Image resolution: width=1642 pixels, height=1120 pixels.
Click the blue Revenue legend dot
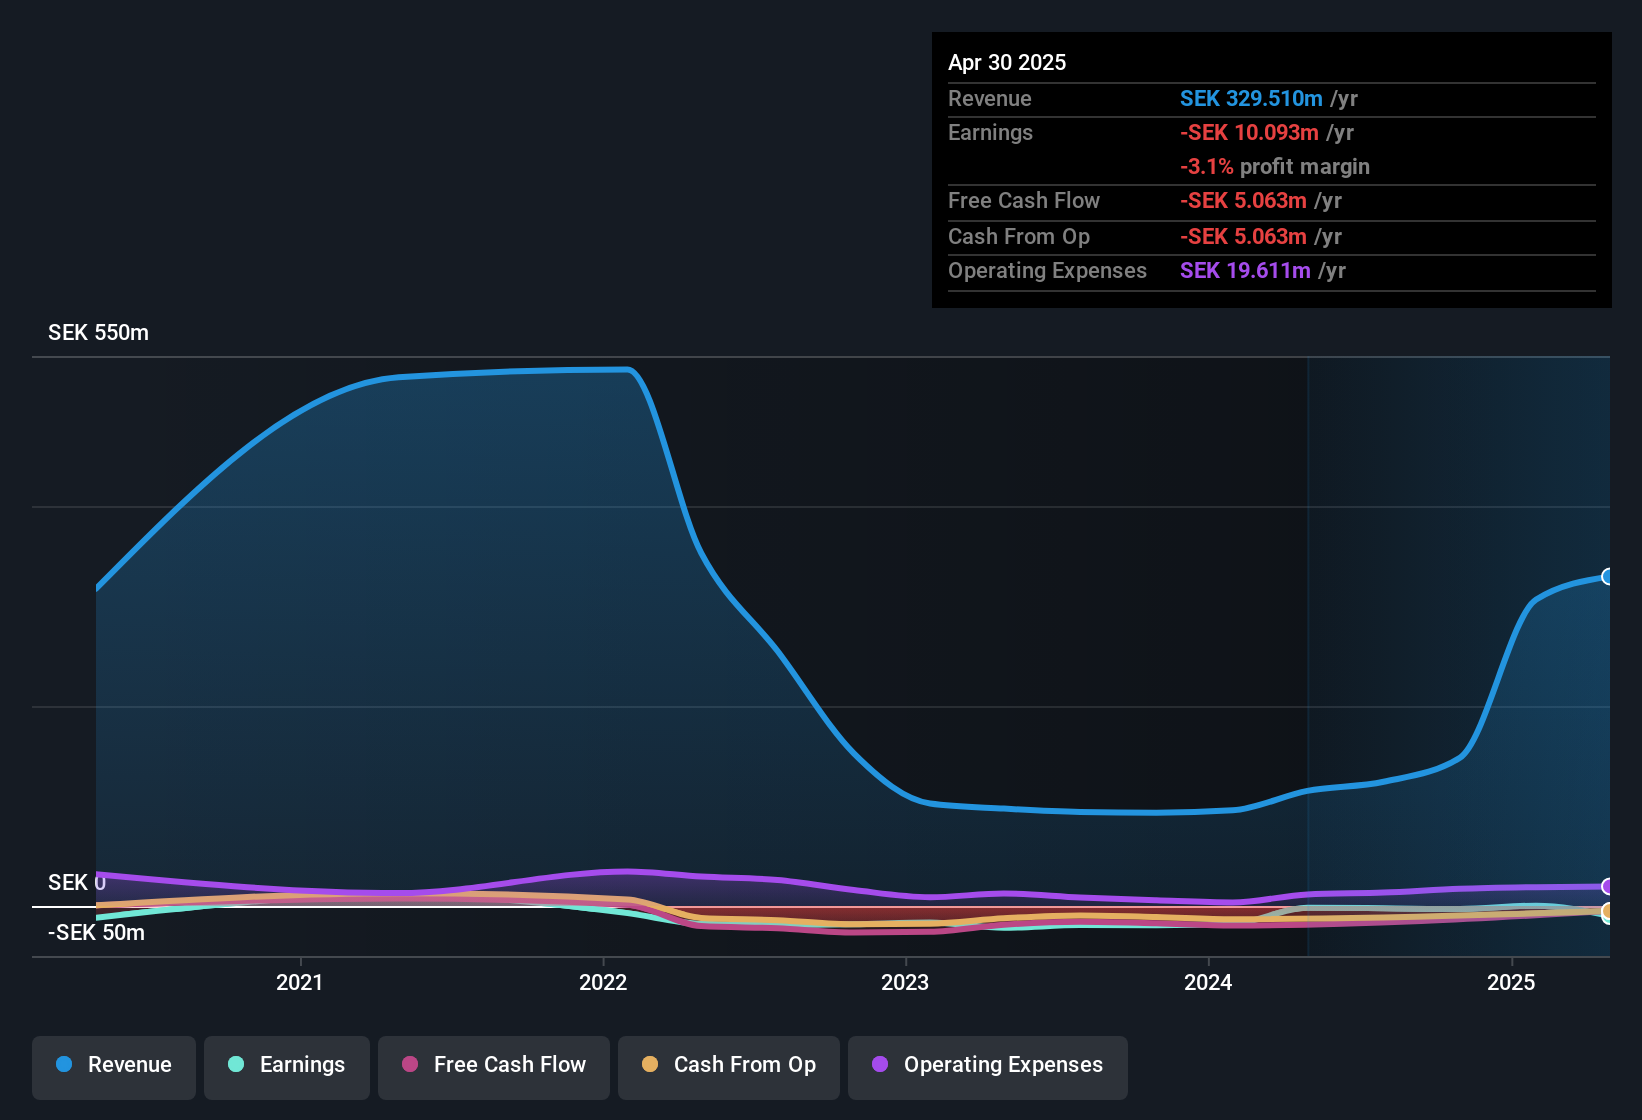(64, 1064)
